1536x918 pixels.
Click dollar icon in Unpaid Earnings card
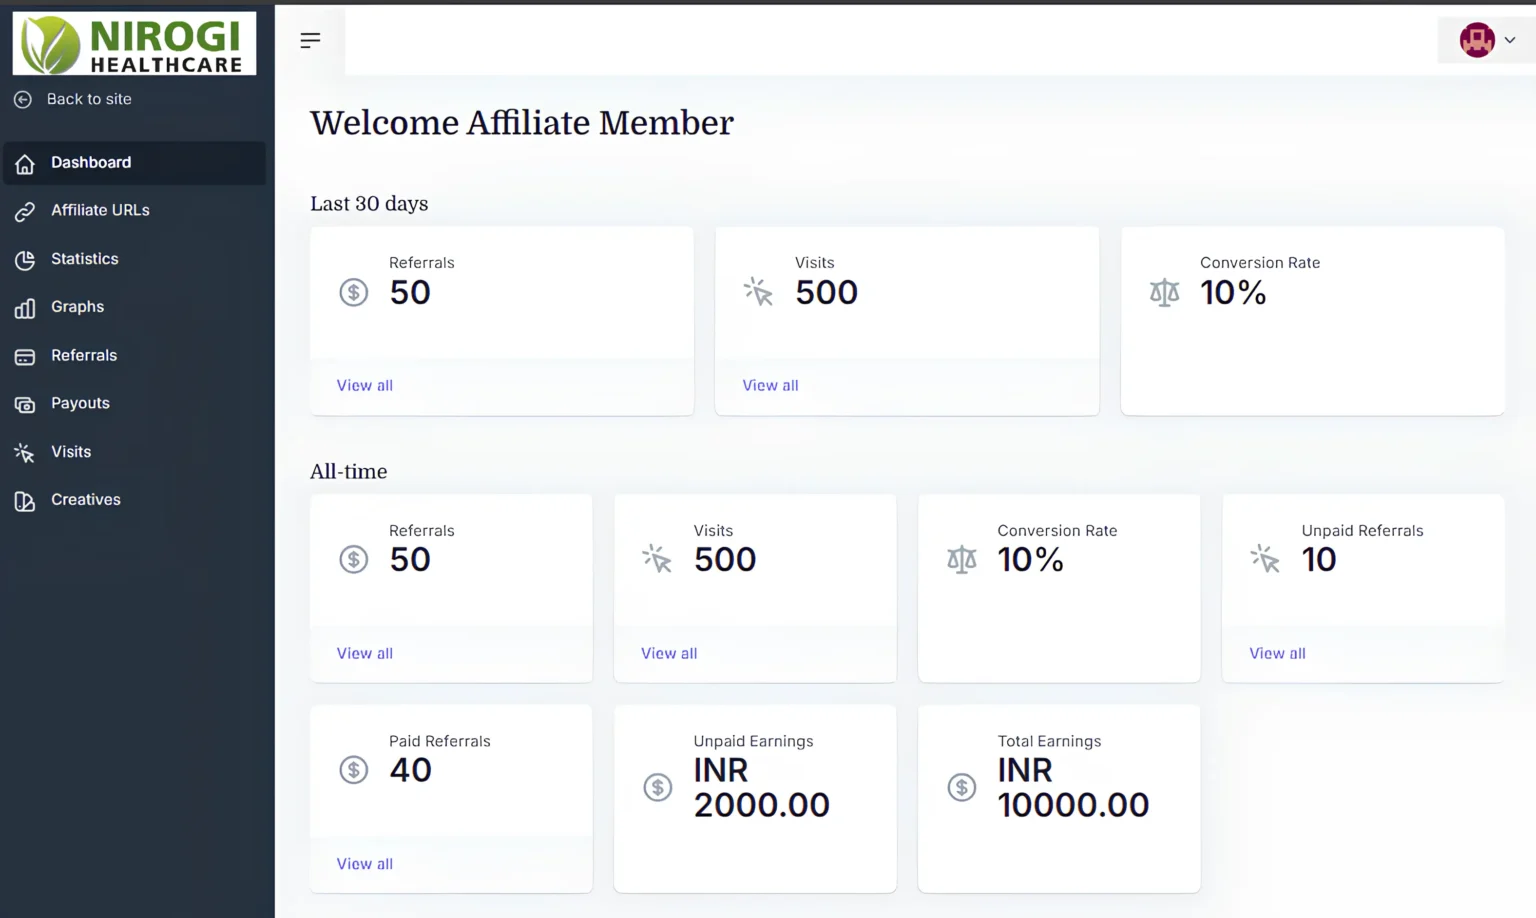point(658,787)
